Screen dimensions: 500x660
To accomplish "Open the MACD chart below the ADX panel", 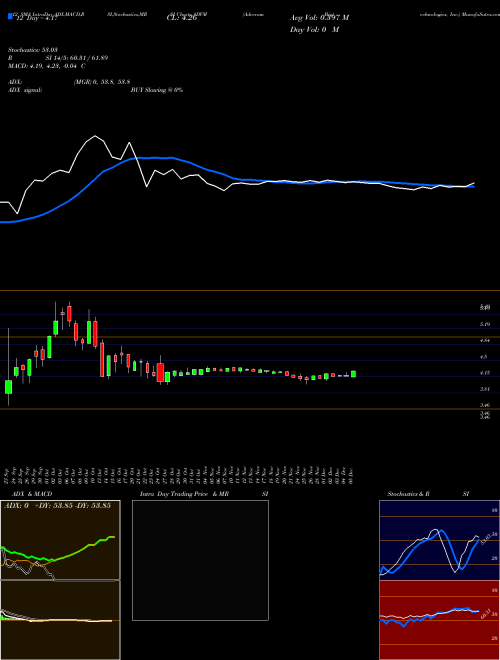I will click(x=60, y=620).
